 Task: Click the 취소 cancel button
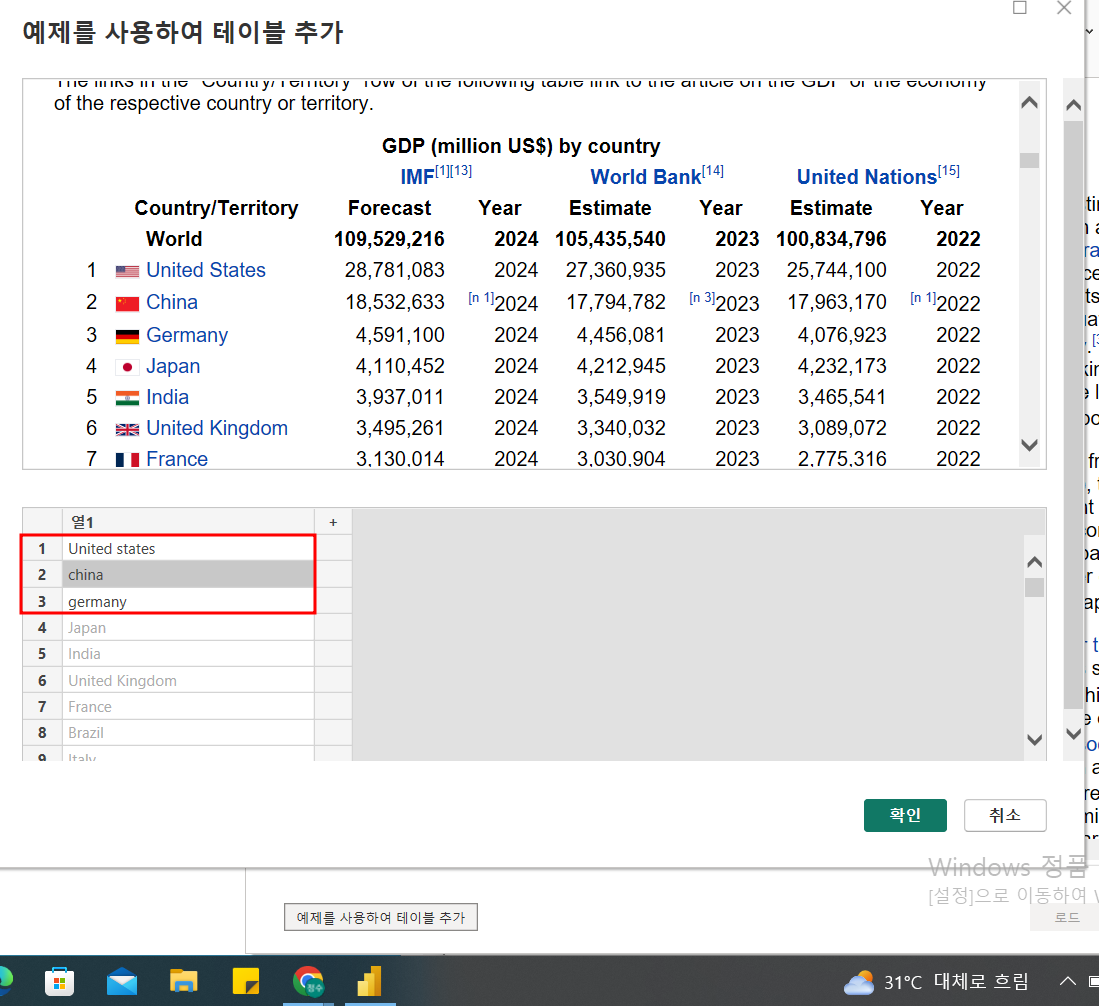tap(1004, 815)
